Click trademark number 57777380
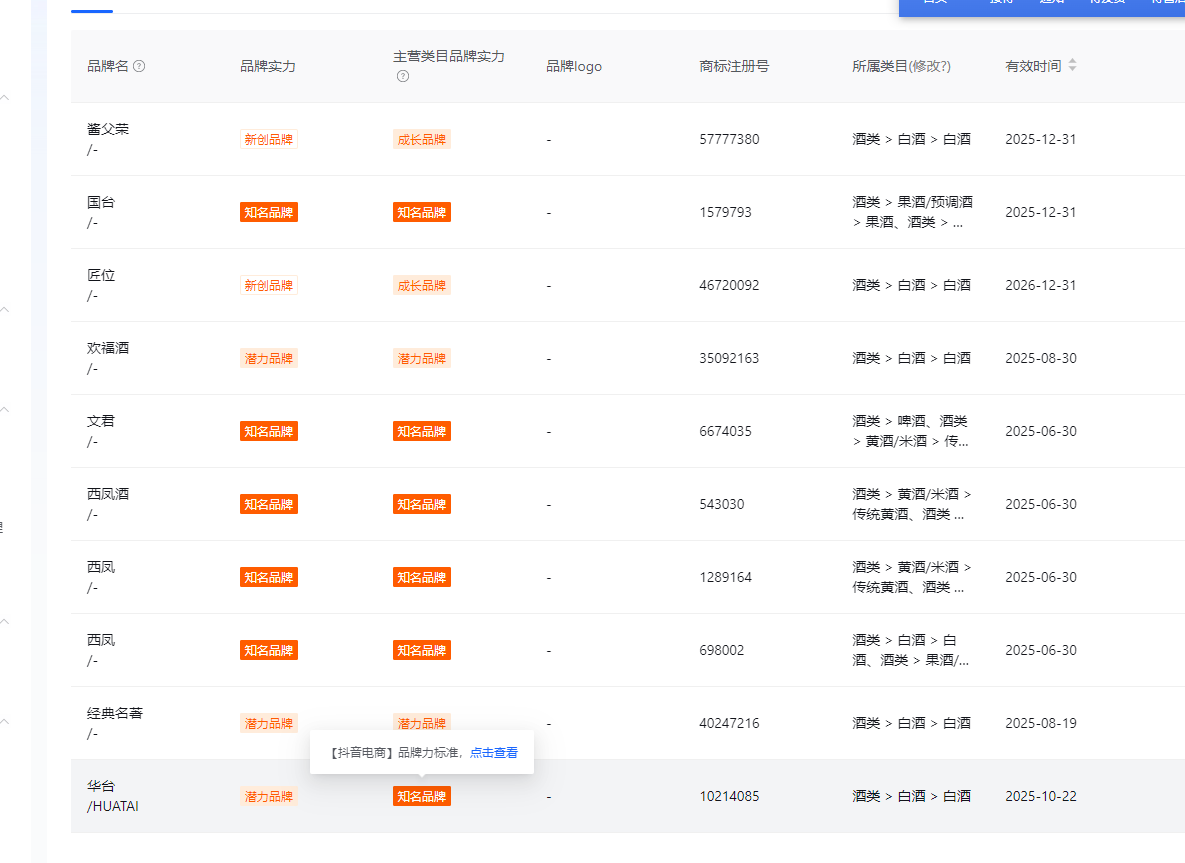1185x863 pixels. click(x=729, y=139)
